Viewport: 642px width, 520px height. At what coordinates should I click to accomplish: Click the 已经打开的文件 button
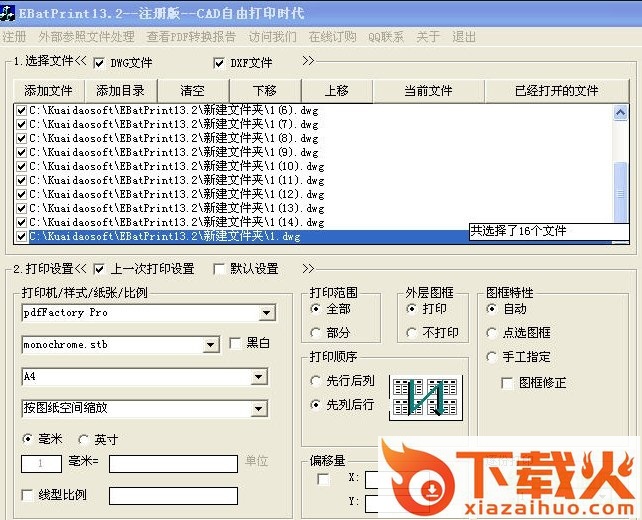[x=557, y=90]
